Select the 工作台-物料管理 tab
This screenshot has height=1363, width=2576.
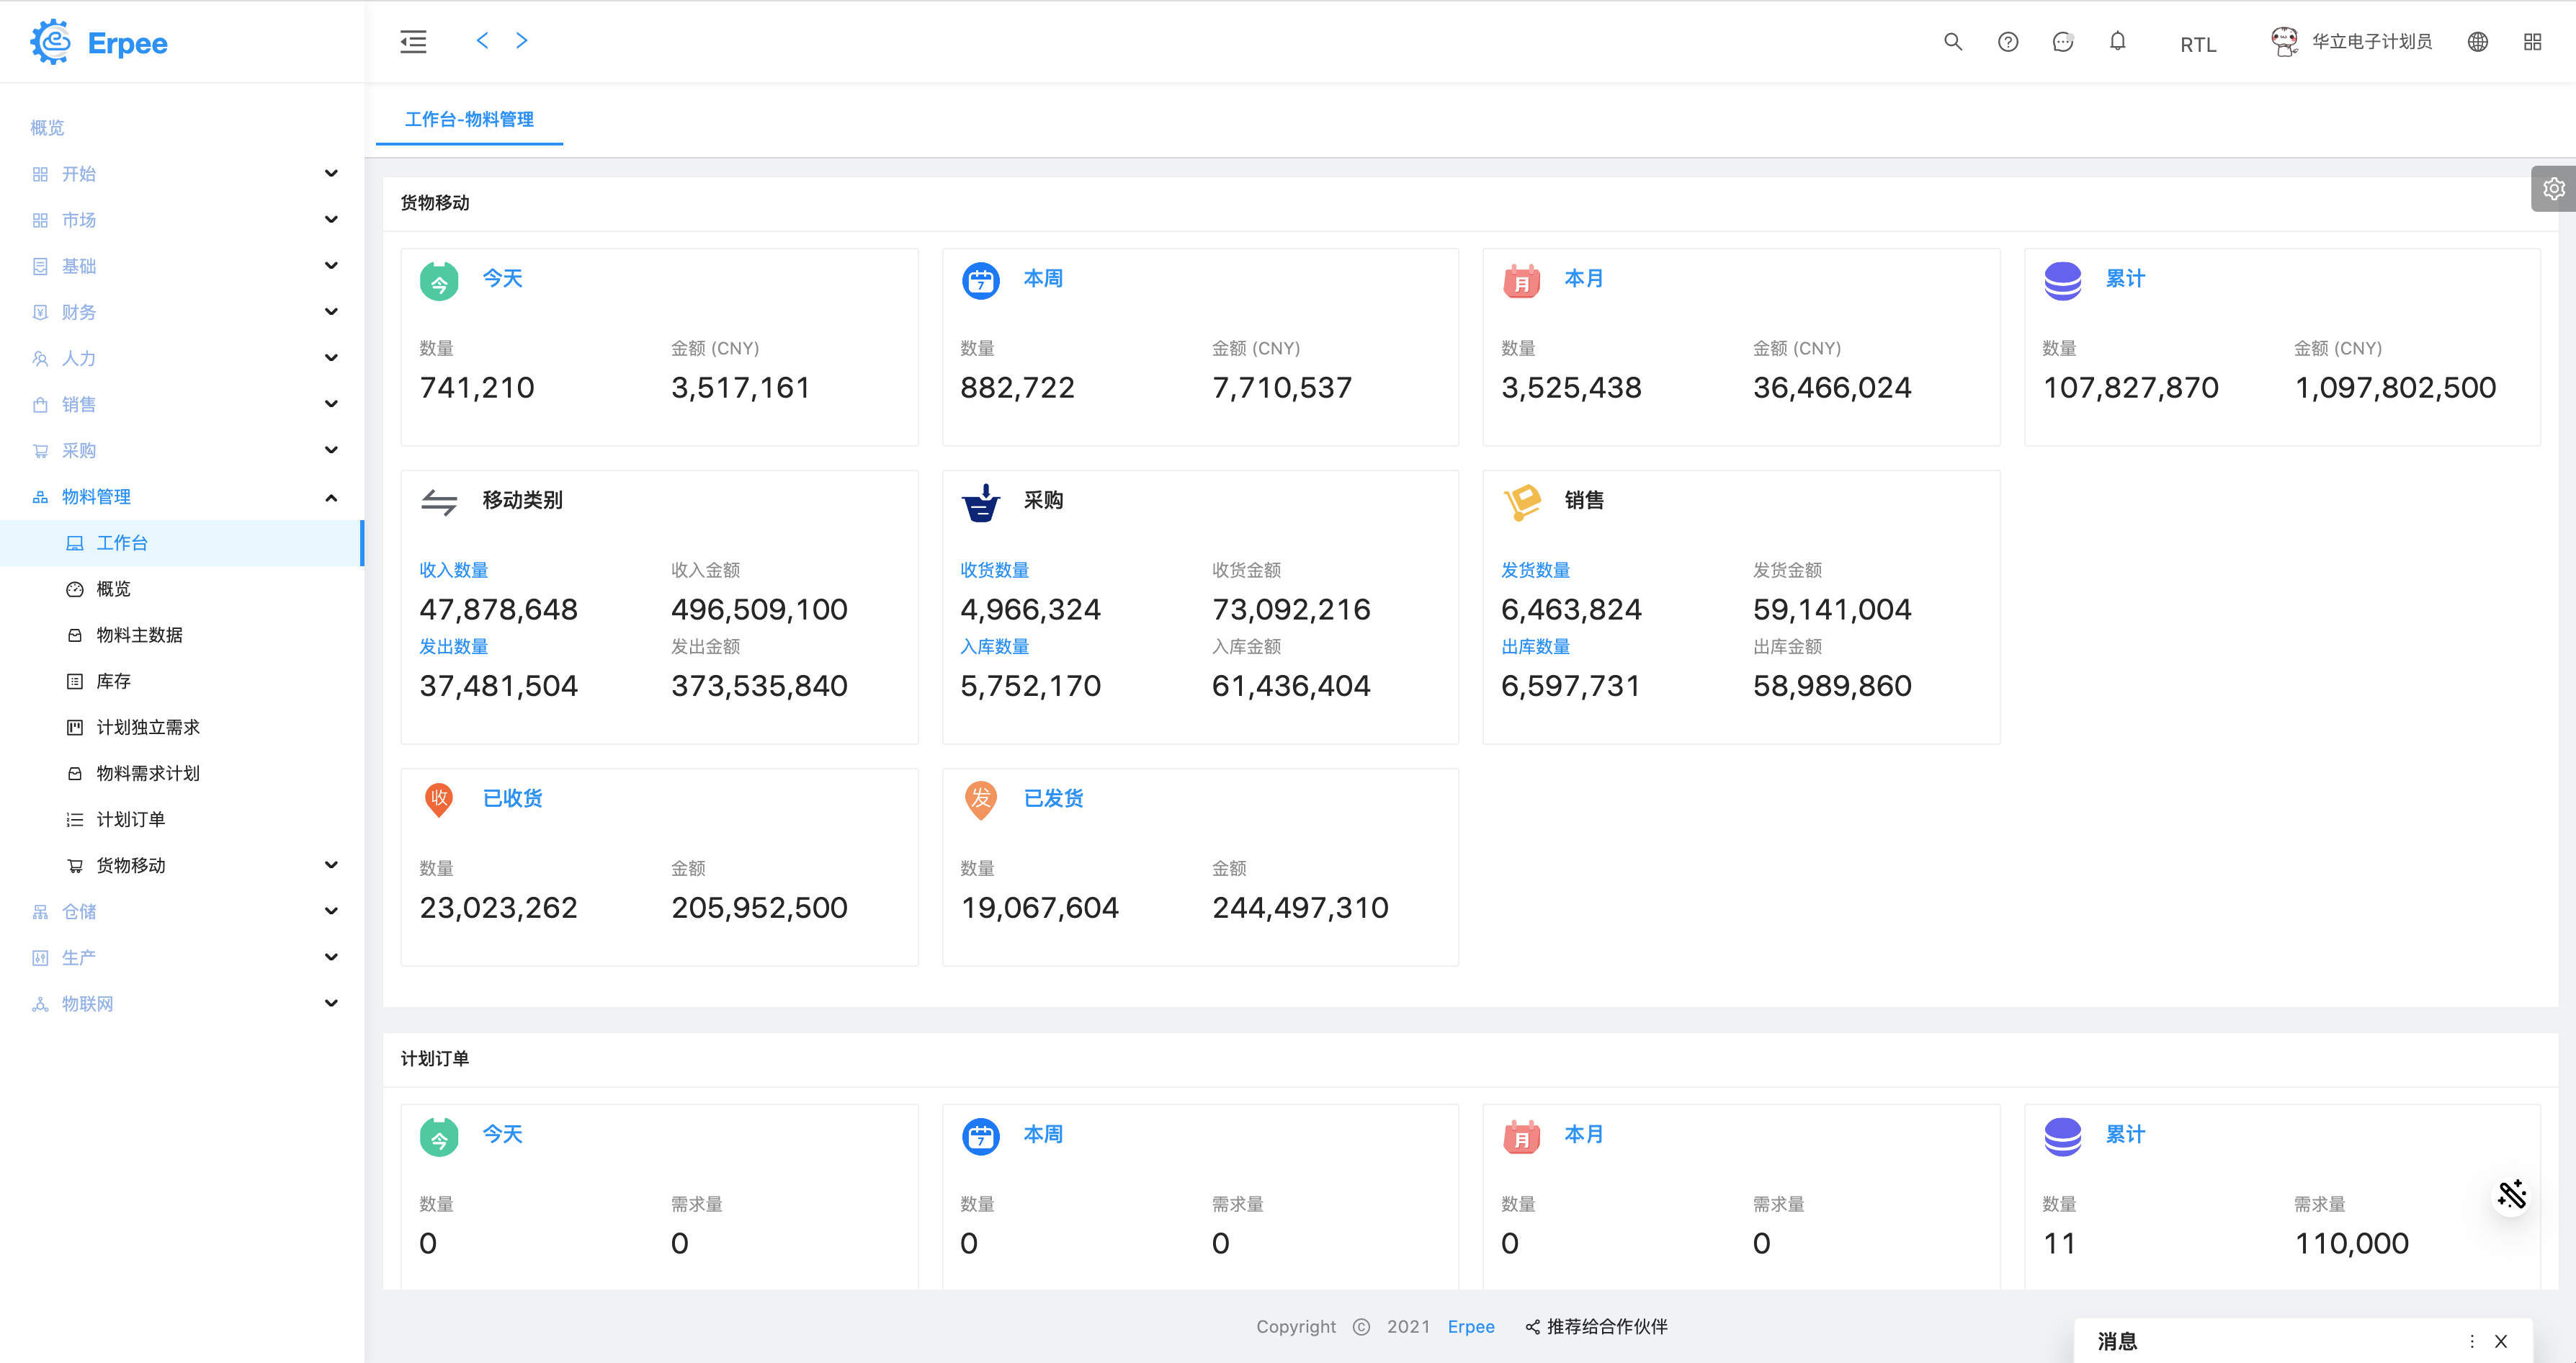click(469, 120)
